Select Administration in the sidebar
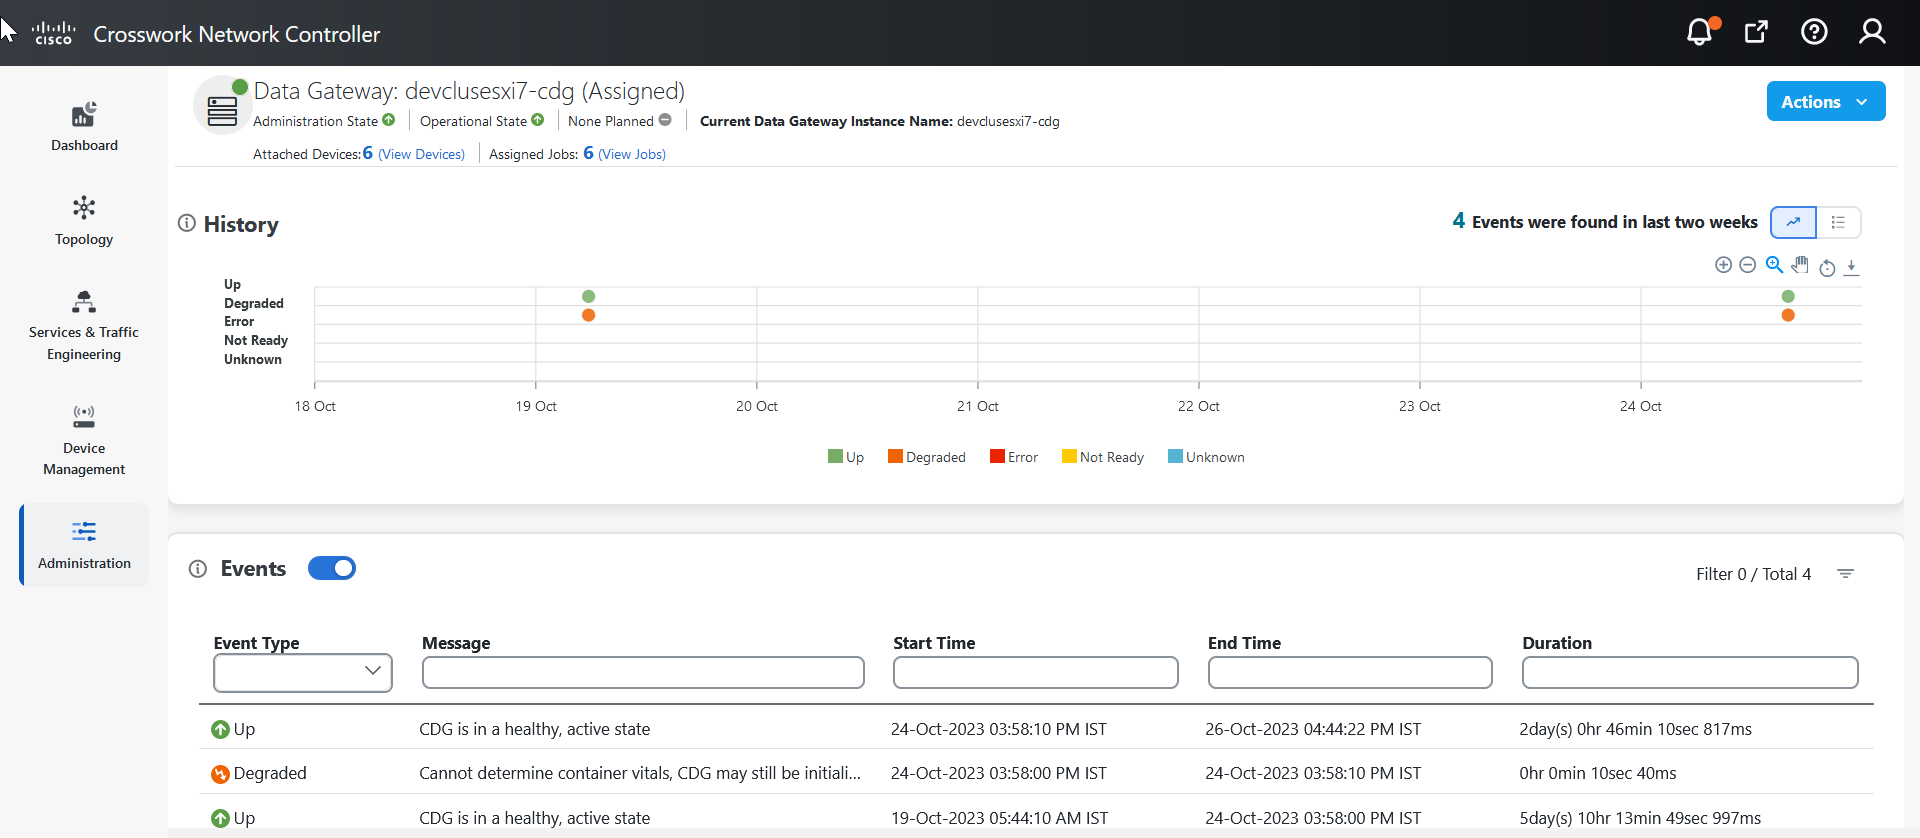This screenshot has height=838, width=1920. coord(84,545)
